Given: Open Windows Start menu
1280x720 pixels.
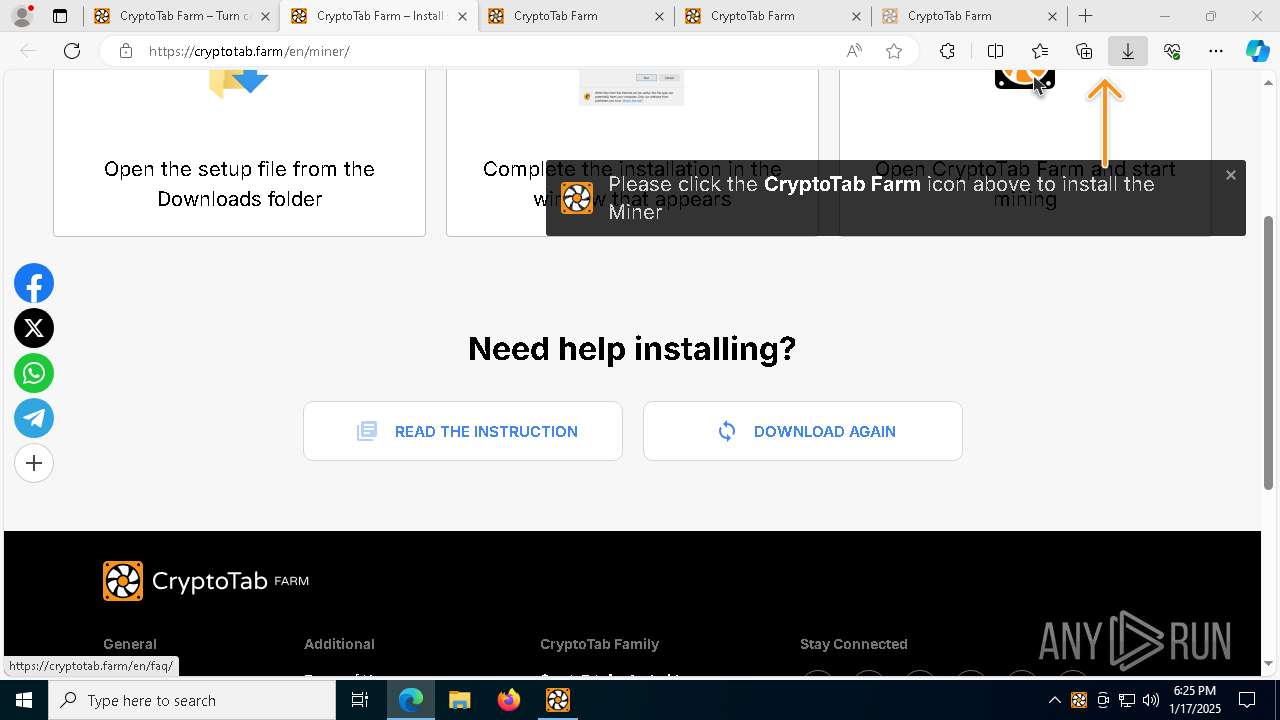Looking at the screenshot, I should pyautogui.click(x=24, y=700).
